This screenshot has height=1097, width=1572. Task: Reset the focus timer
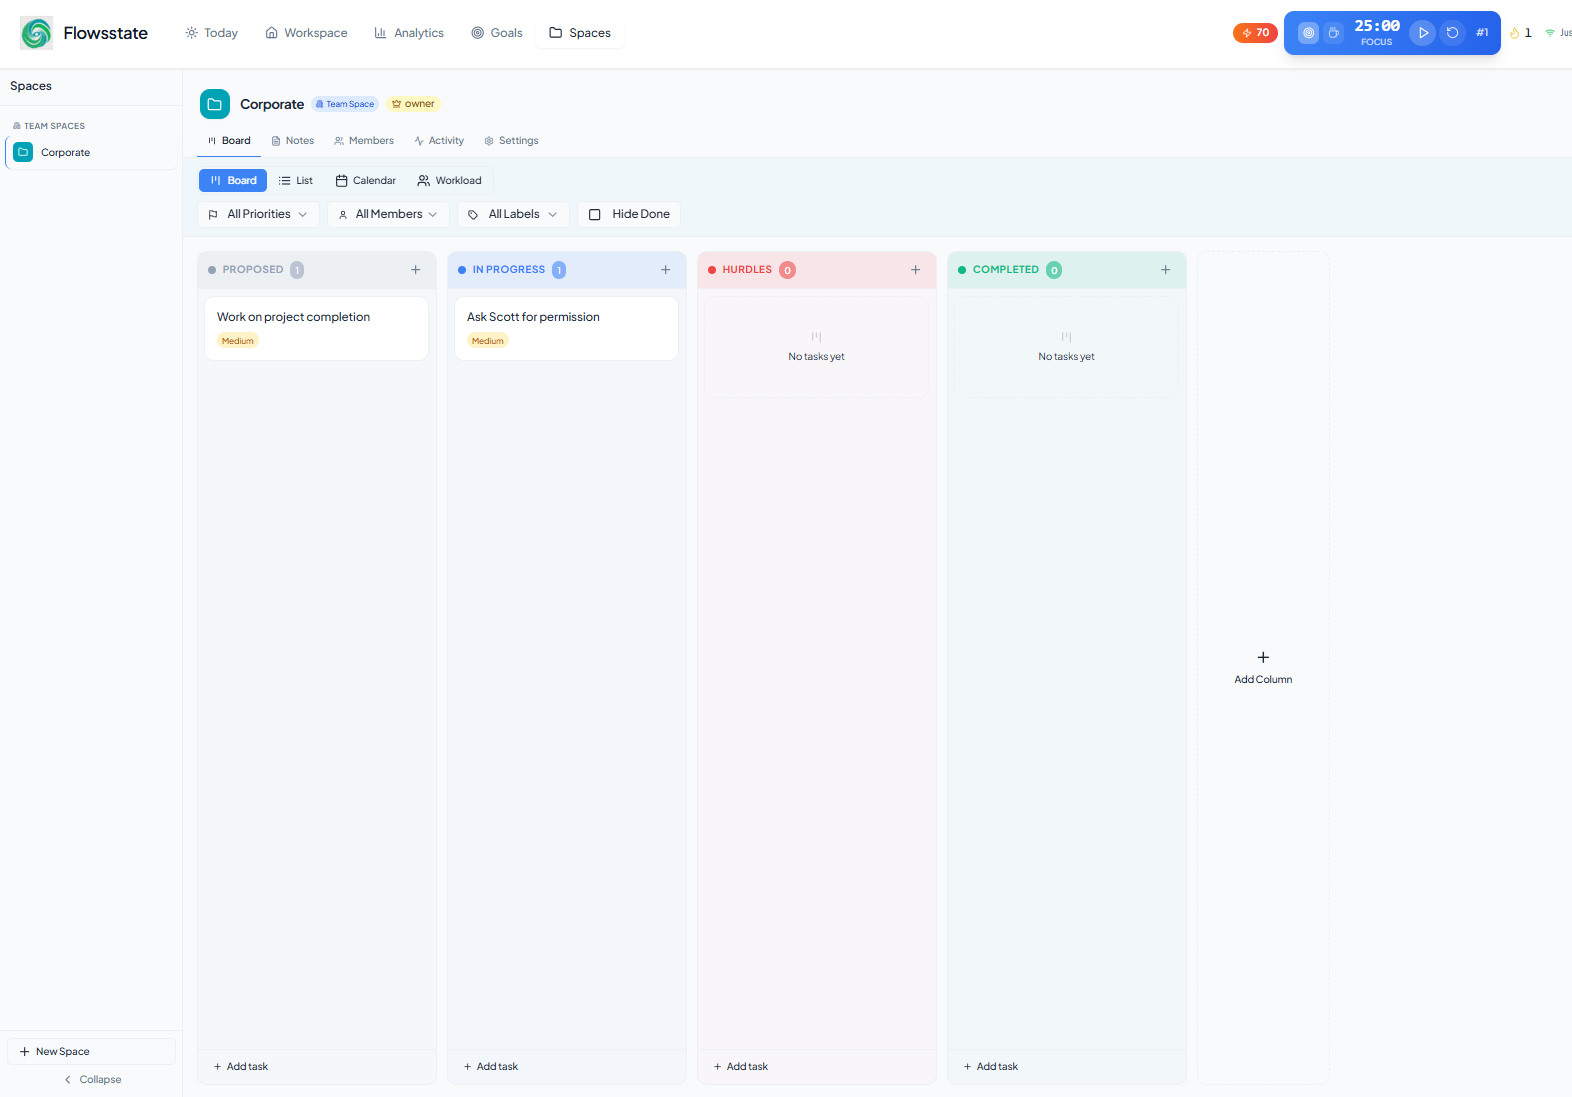[x=1452, y=33]
